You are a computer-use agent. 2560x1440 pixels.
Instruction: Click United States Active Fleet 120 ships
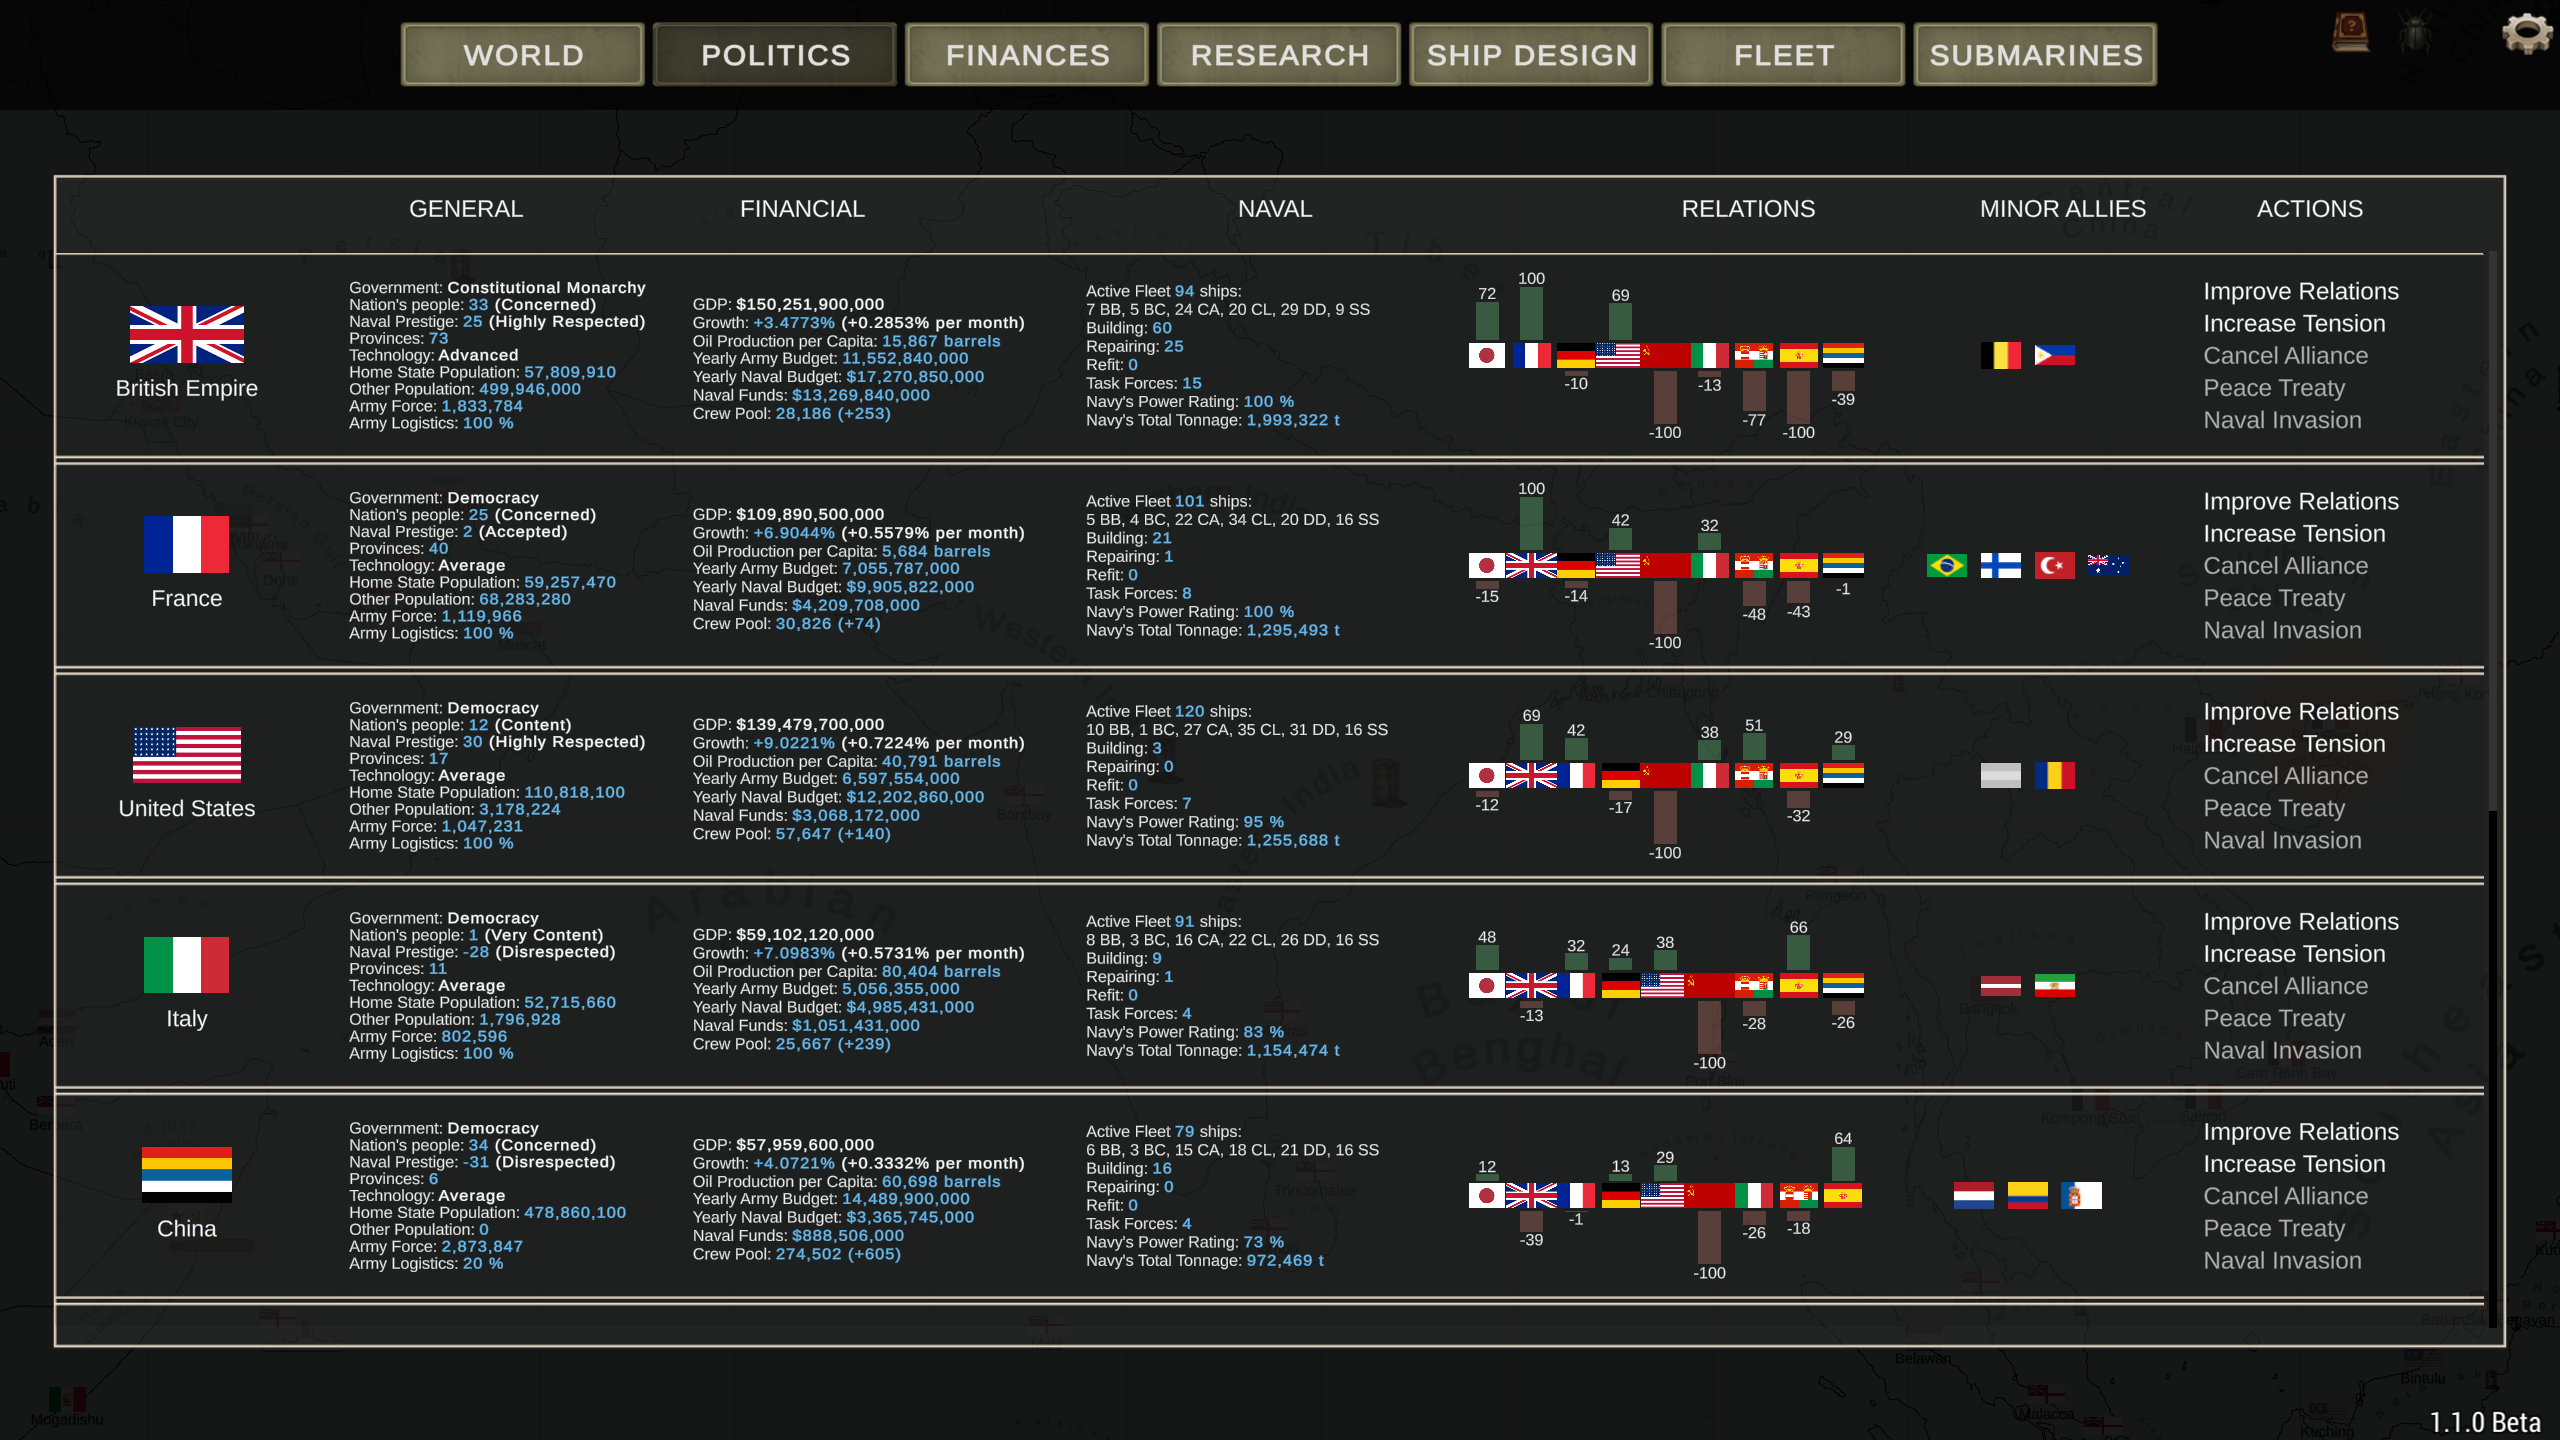pyautogui.click(x=1168, y=711)
